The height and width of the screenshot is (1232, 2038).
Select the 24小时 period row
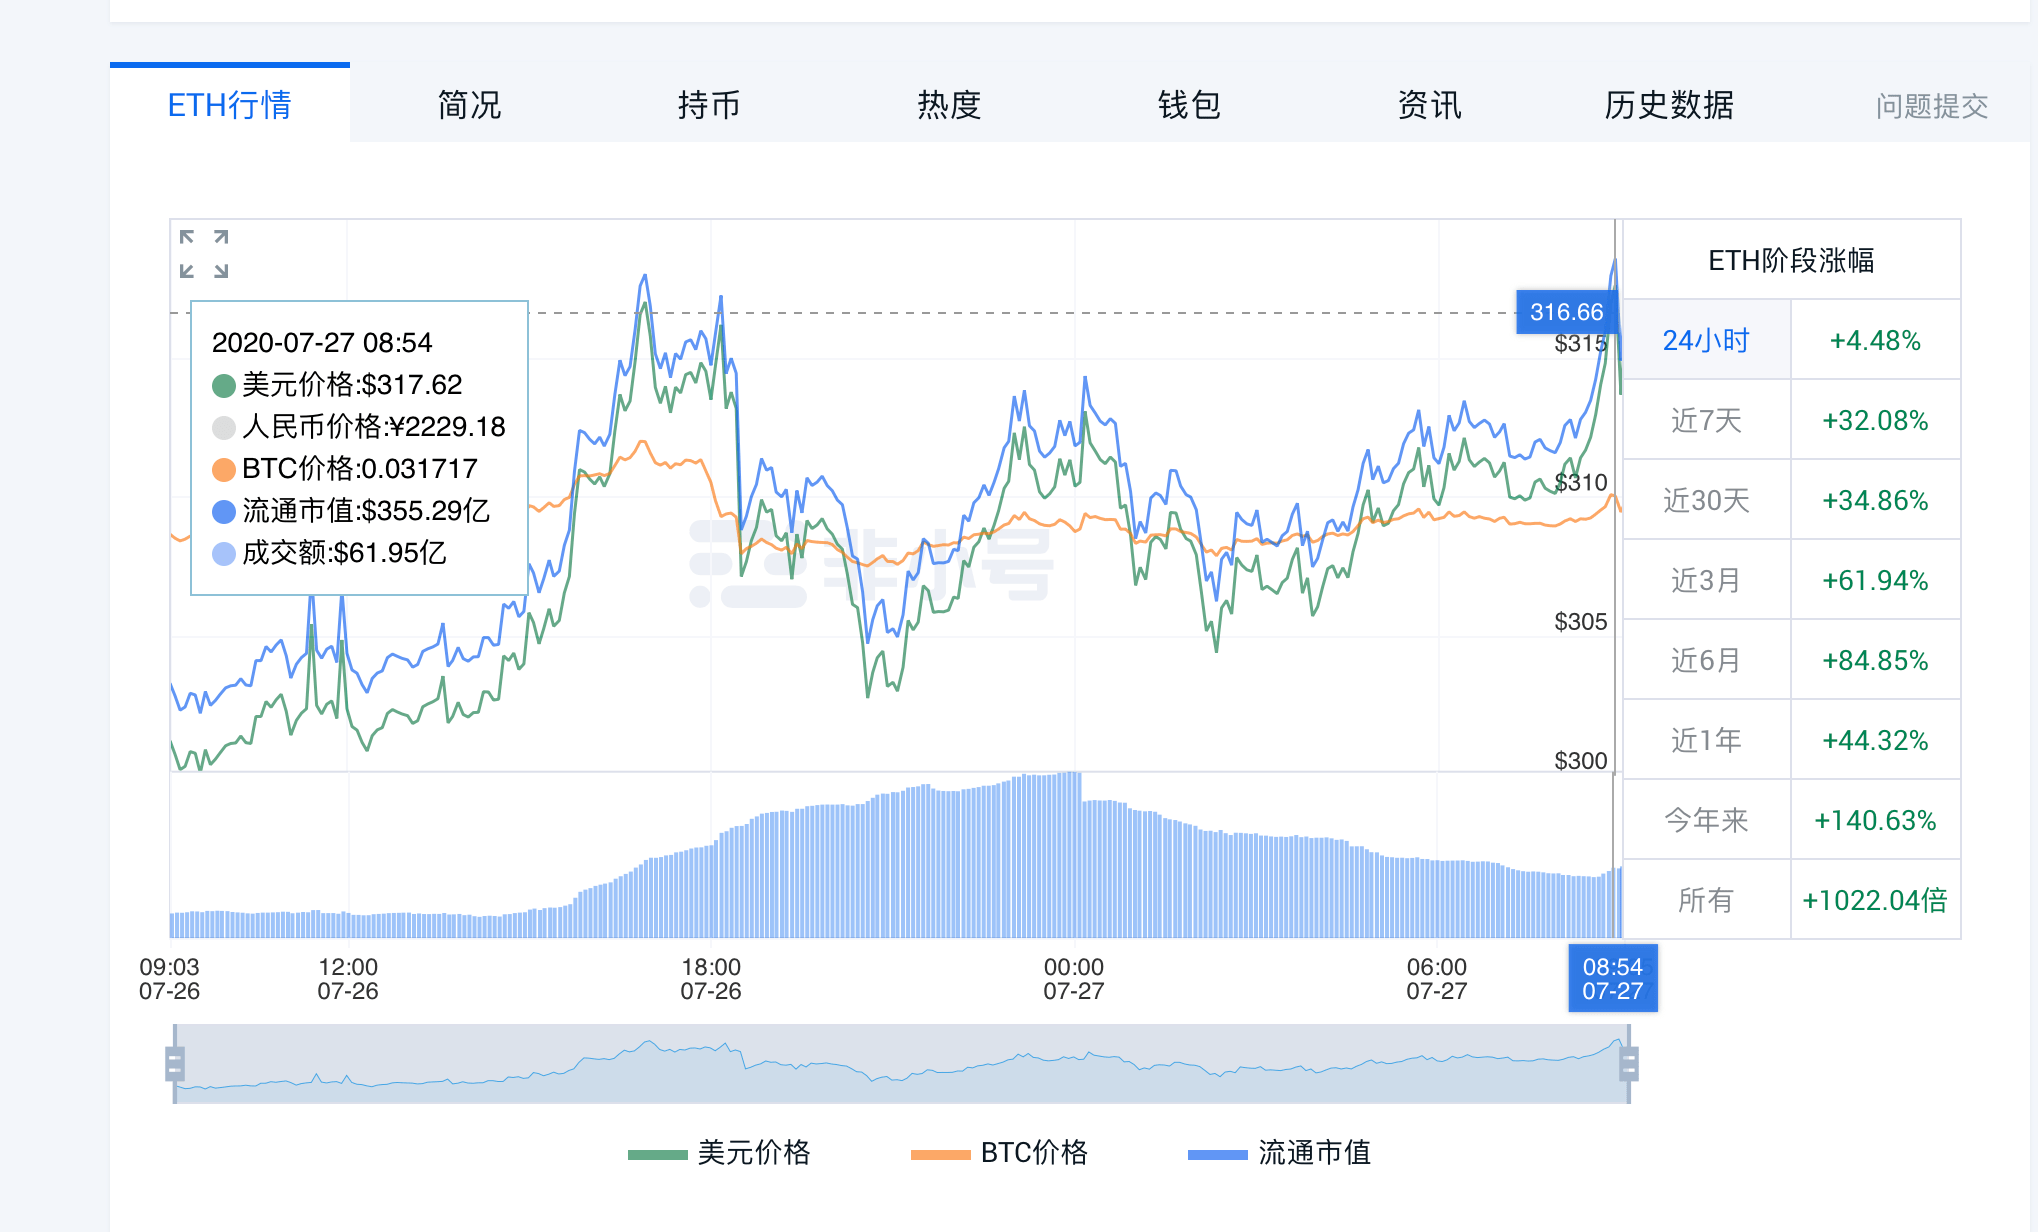pyautogui.click(x=1706, y=341)
